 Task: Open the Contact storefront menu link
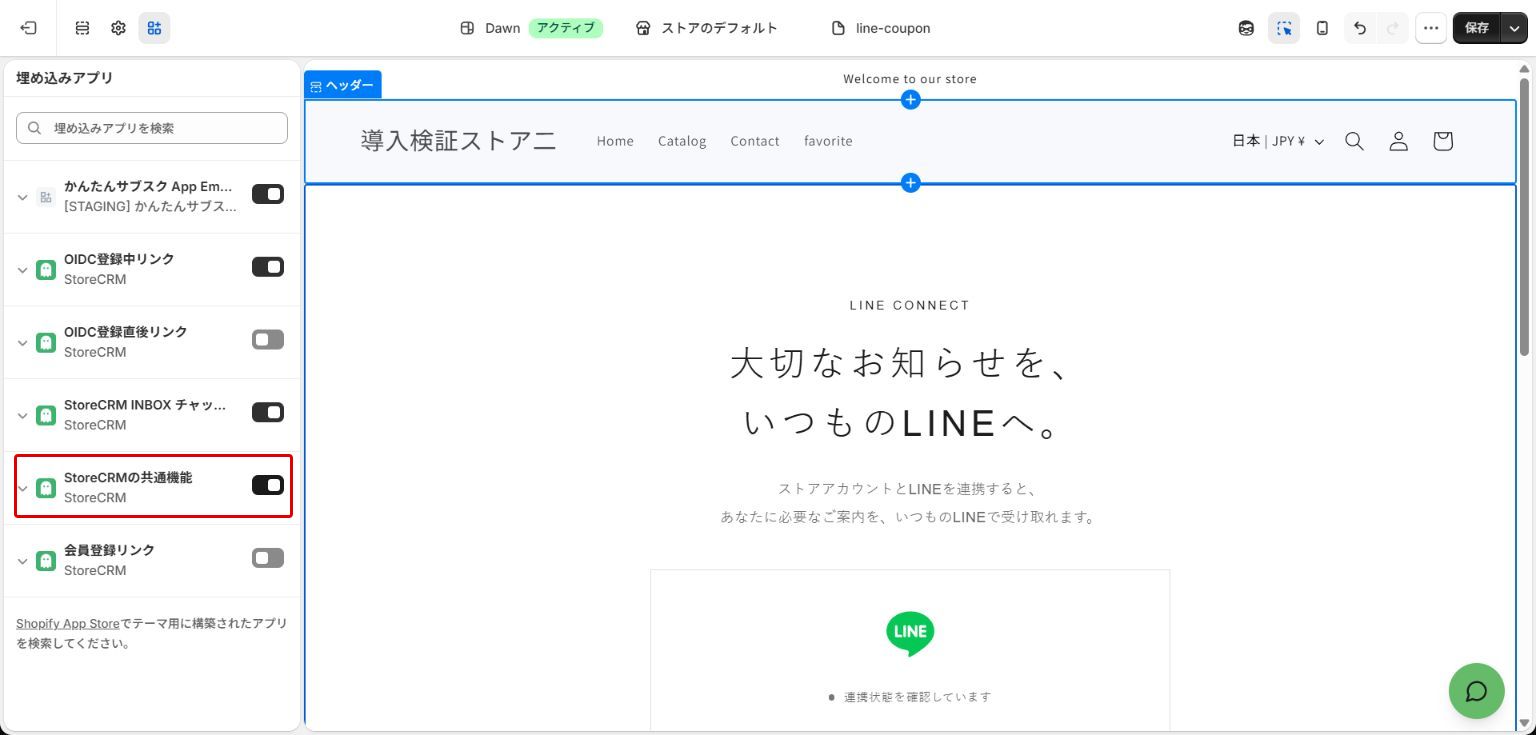(x=755, y=141)
